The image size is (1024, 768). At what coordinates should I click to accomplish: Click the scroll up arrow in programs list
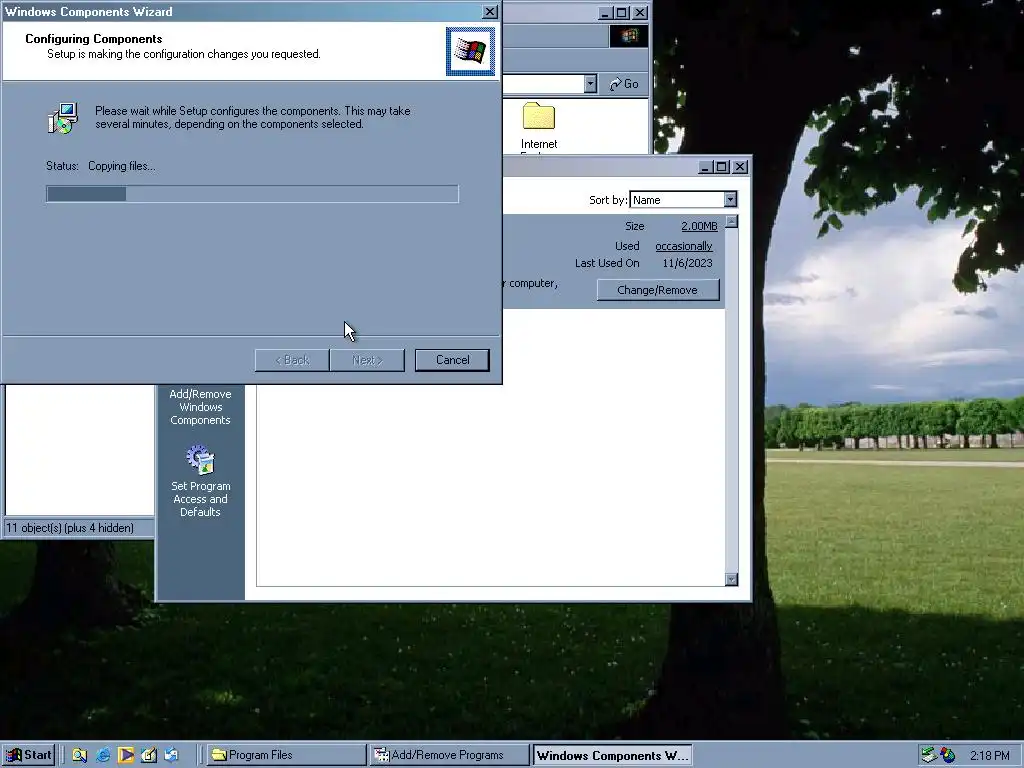click(731, 221)
